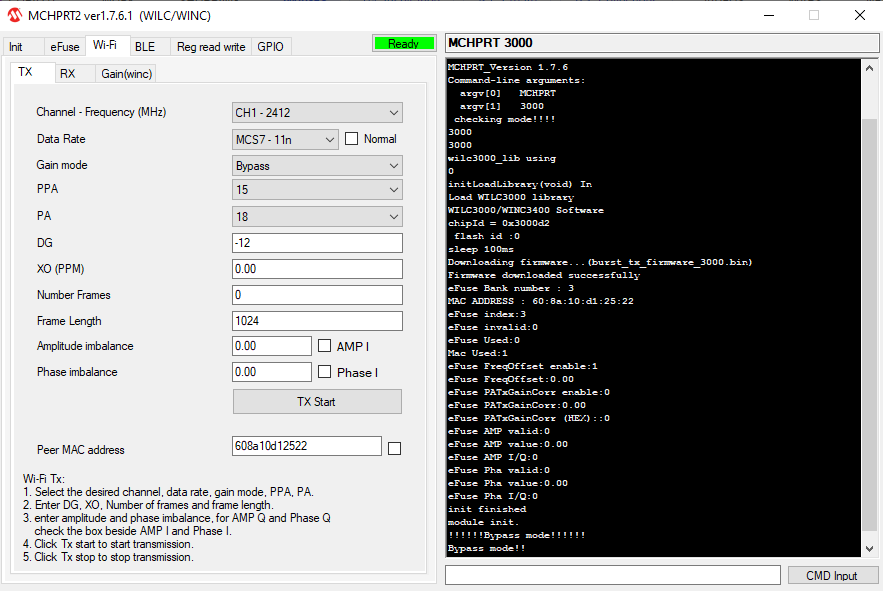Expand the Data Rate MCS7 - 11n dropdown
The width and height of the screenshot is (883, 591).
pos(285,140)
